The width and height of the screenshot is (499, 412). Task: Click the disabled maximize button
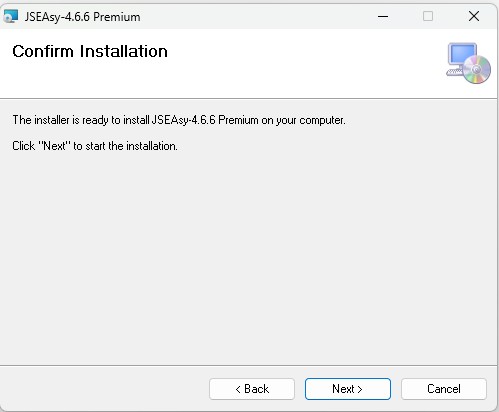(x=428, y=16)
